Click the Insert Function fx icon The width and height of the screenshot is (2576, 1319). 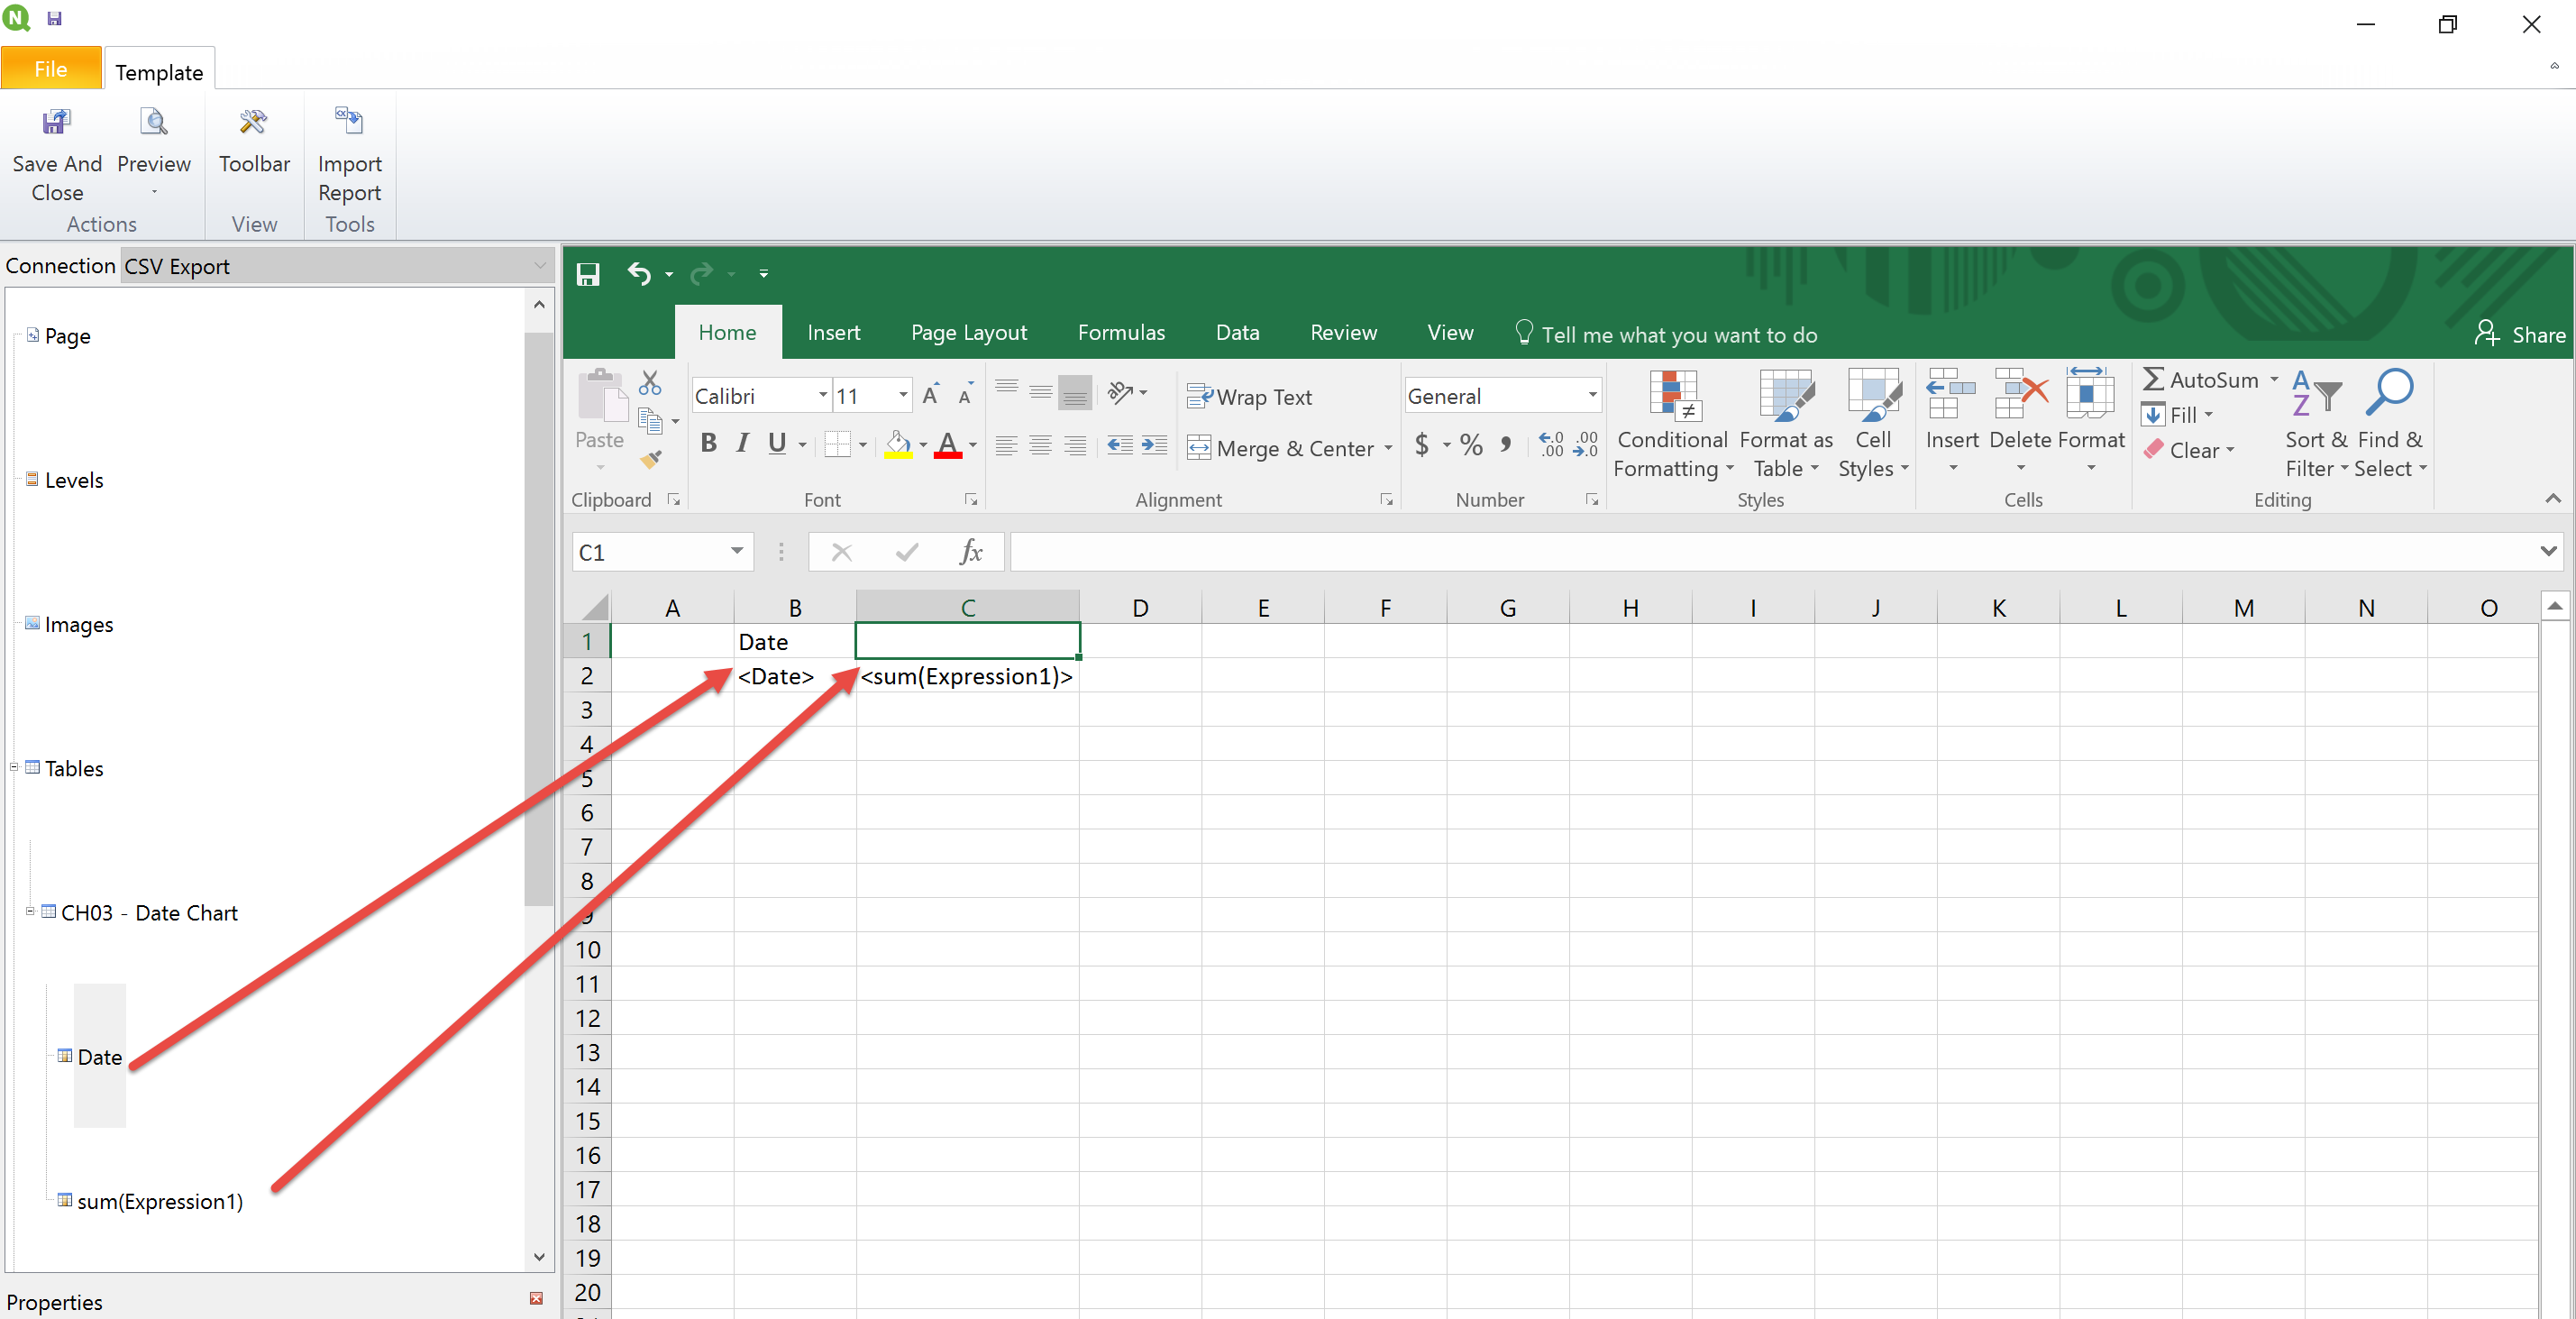point(970,552)
